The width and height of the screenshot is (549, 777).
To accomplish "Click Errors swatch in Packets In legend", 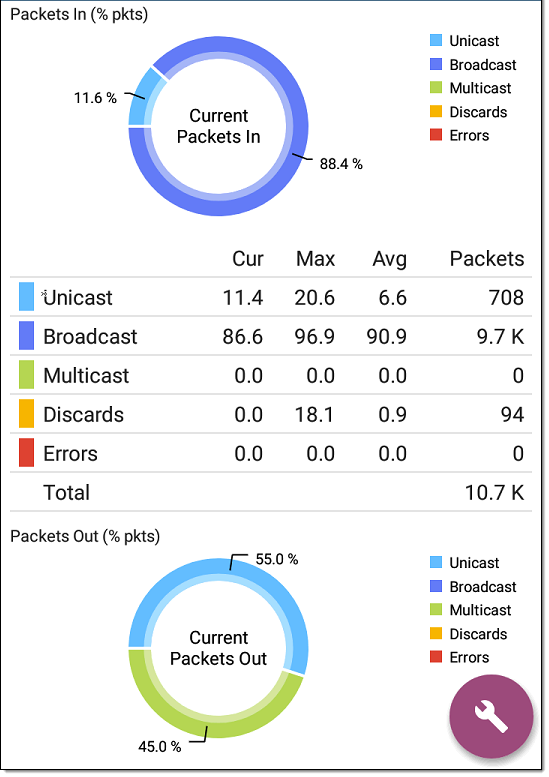I will point(436,135).
